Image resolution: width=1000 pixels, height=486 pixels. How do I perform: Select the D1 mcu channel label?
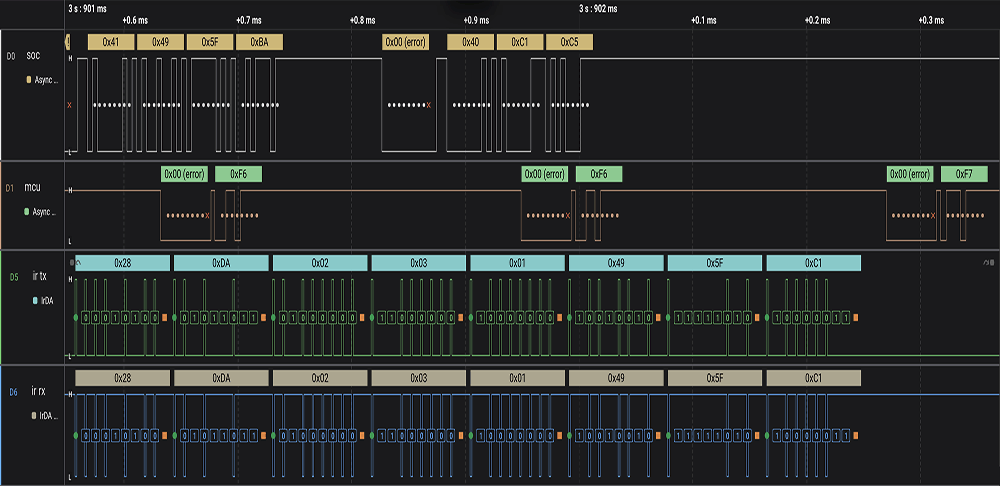[x=32, y=187]
